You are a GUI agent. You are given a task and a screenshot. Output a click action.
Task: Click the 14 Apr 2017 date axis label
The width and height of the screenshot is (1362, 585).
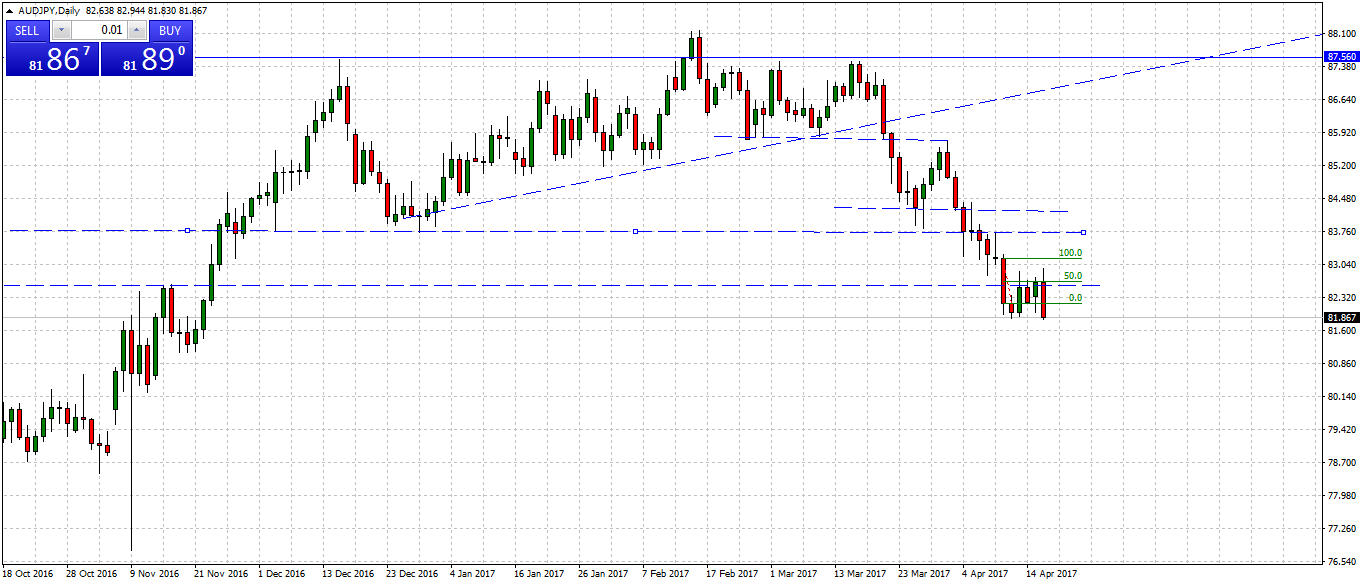(x=1051, y=574)
